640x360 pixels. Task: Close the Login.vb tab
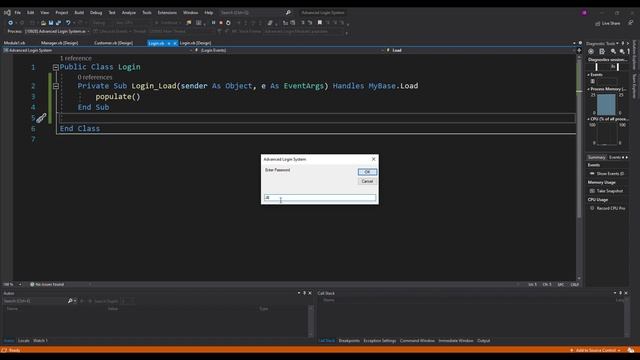(x=175, y=43)
